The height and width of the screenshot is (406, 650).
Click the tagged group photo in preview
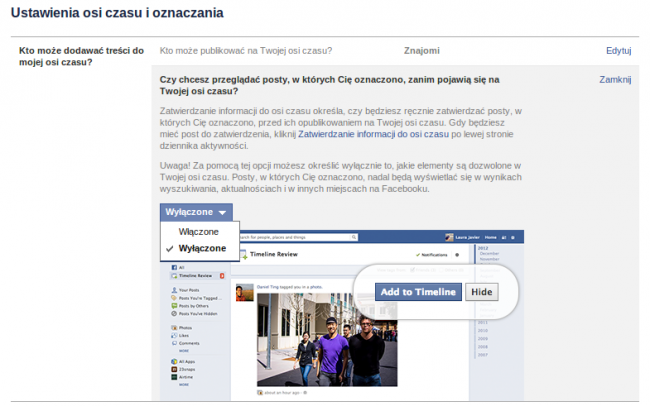(x=327, y=340)
